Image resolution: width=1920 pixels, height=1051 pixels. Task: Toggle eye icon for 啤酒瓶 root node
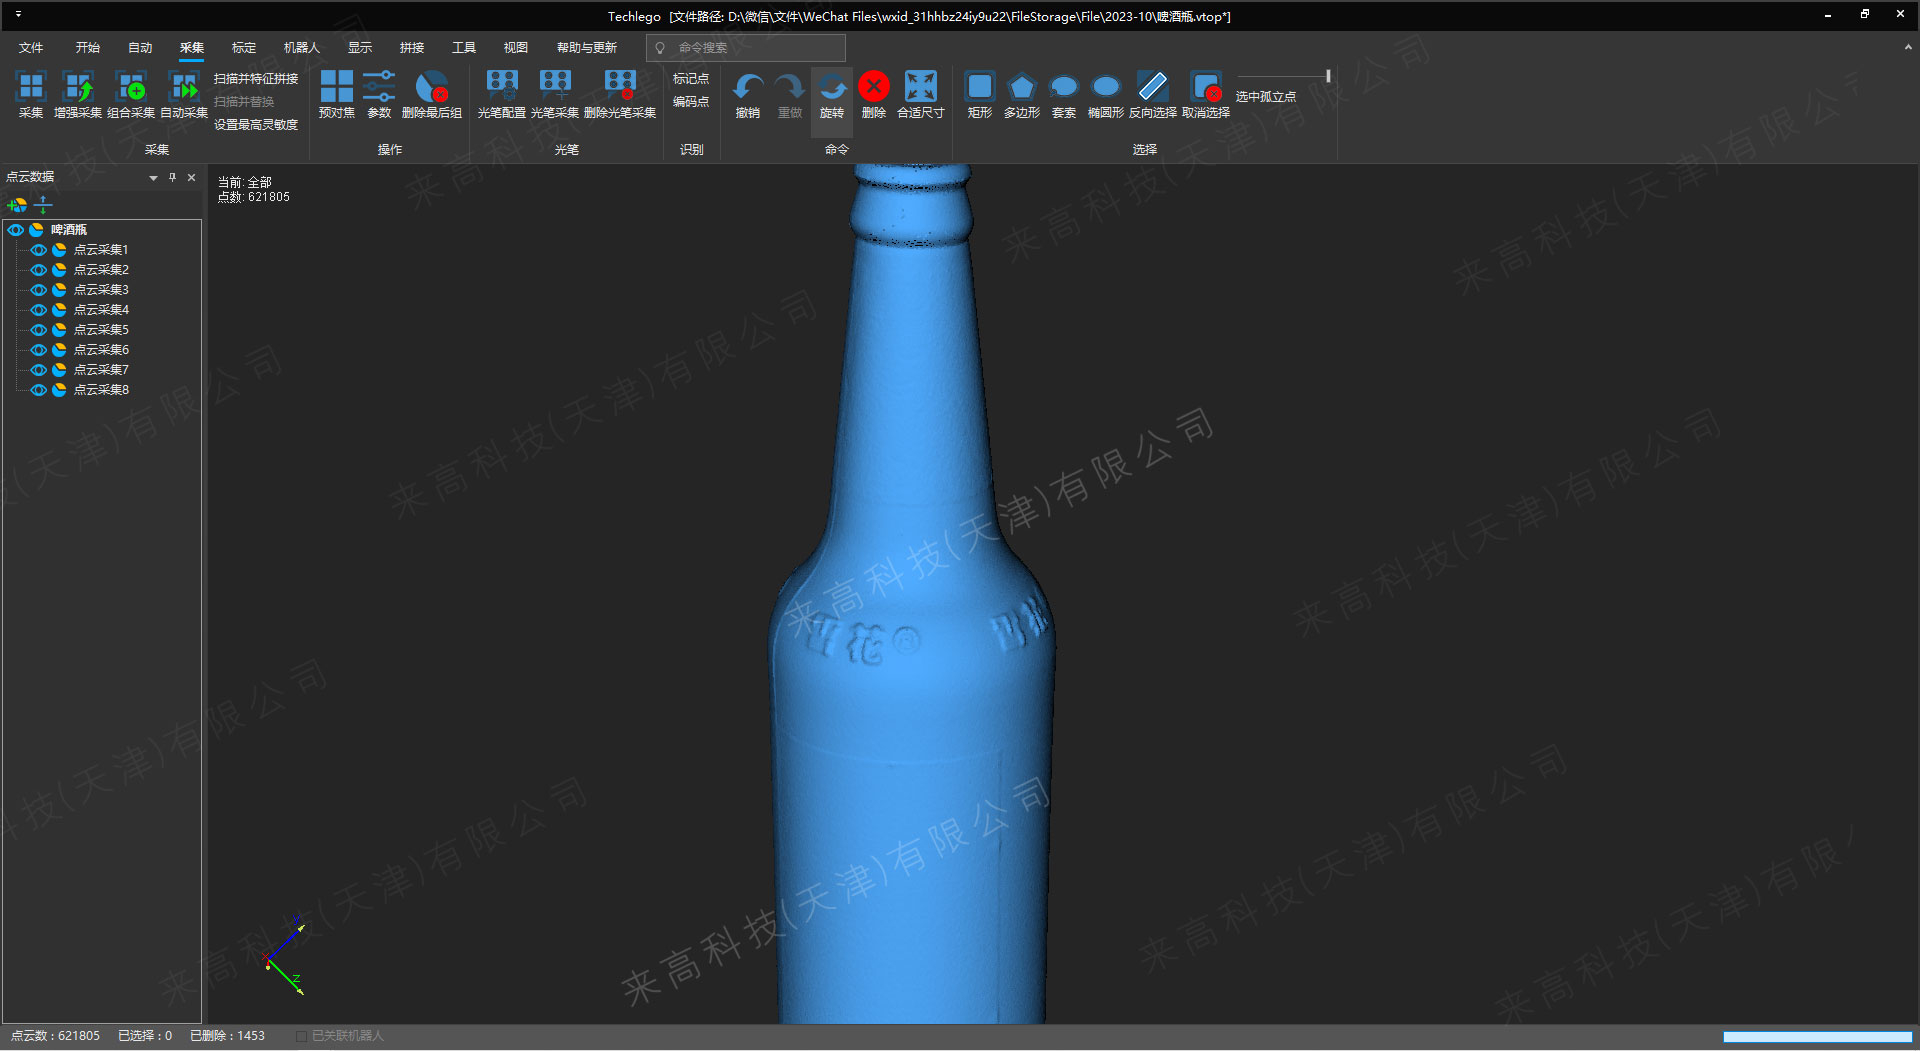tap(15, 230)
